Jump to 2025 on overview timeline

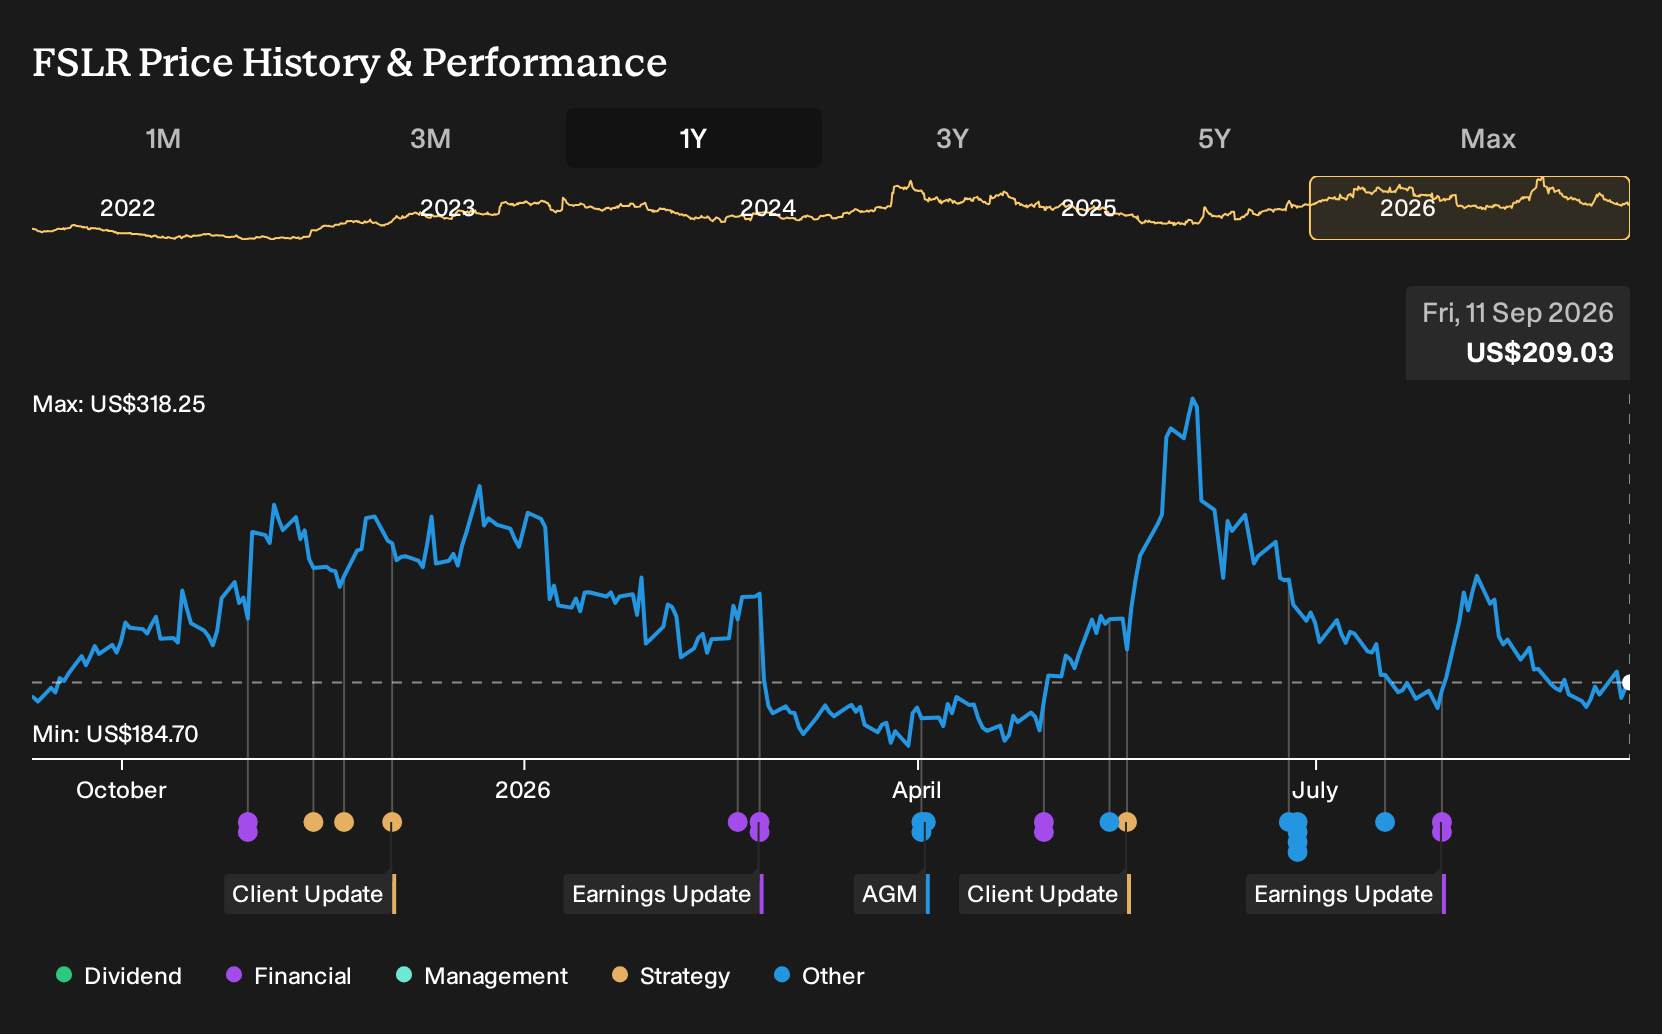pos(1088,208)
